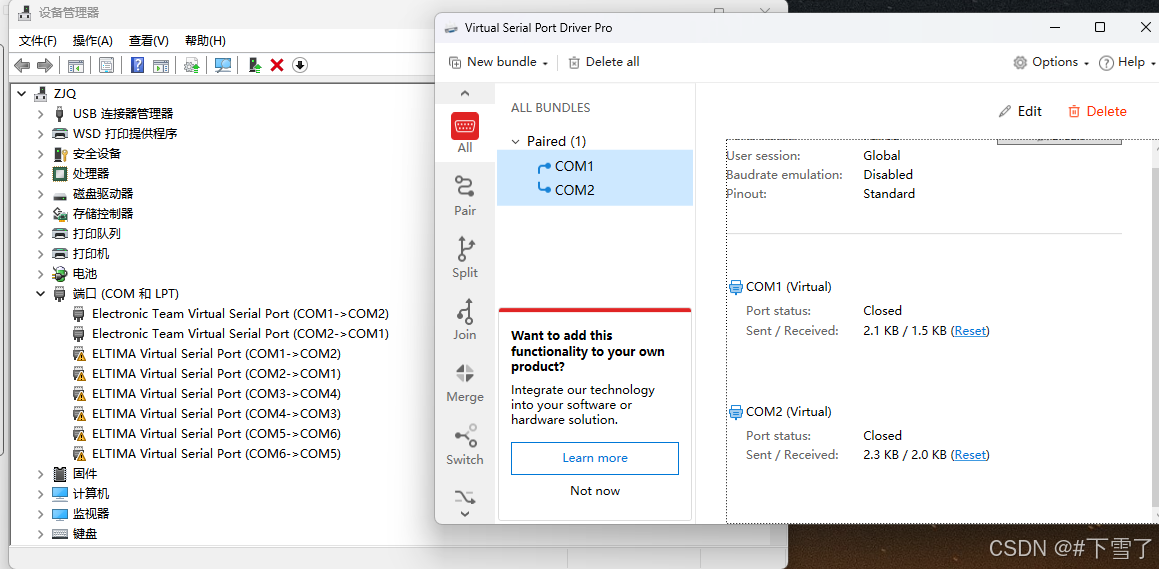Viewport: 1159px width, 569px height.
Task: Open the 查看(V) menu
Action: click(x=149, y=40)
